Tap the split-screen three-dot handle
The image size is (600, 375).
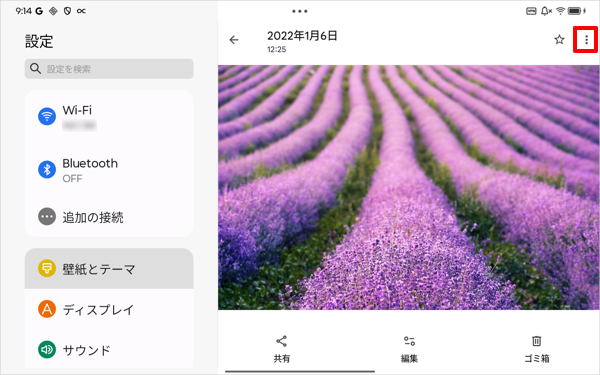pyautogui.click(x=300, y=11)
